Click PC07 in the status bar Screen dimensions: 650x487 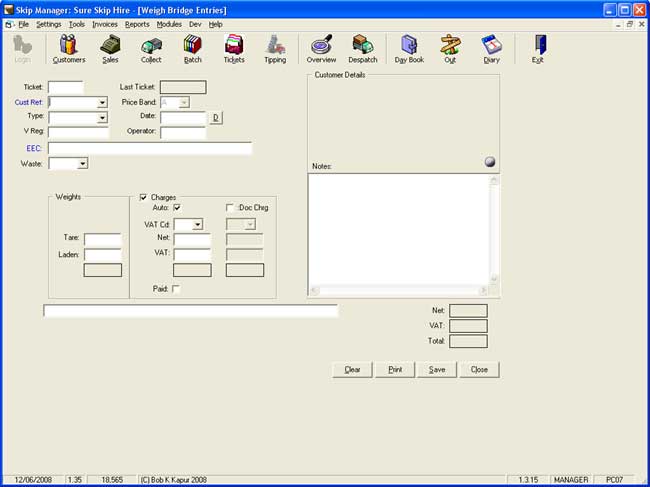coord(614,480)
